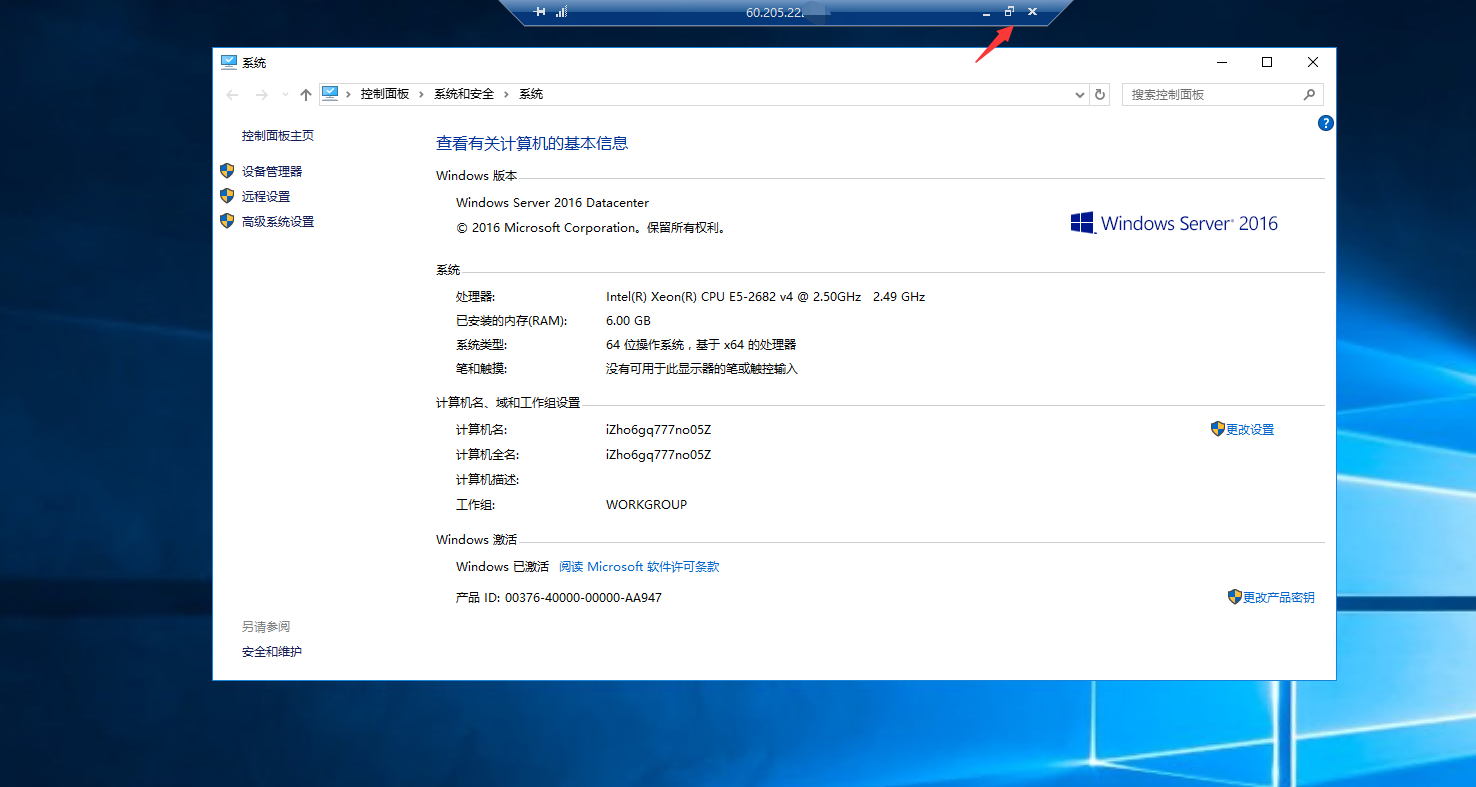Screen dimensions: 1476x787
Task: Select the full computer name 计算机全名 value
Action: tap(658, 455)
